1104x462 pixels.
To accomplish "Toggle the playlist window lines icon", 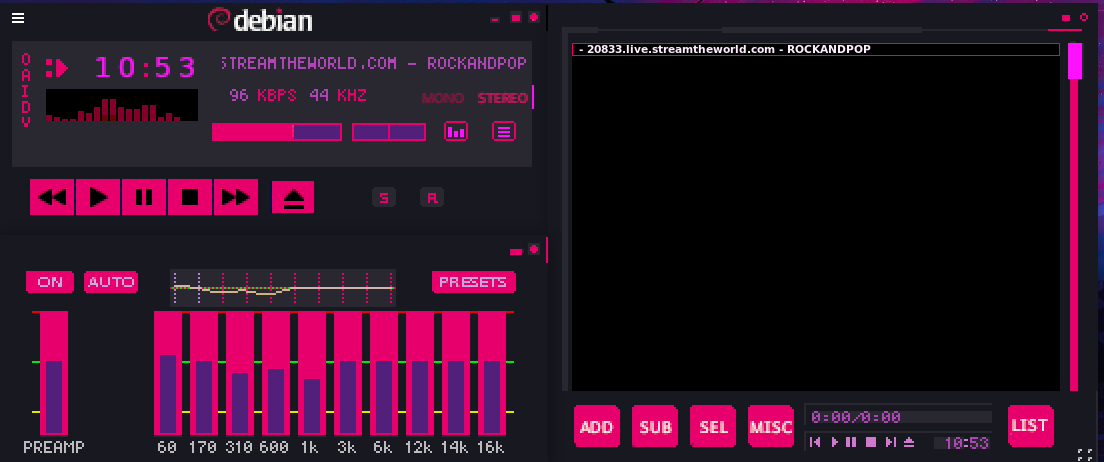I will (x=504, y=131).
